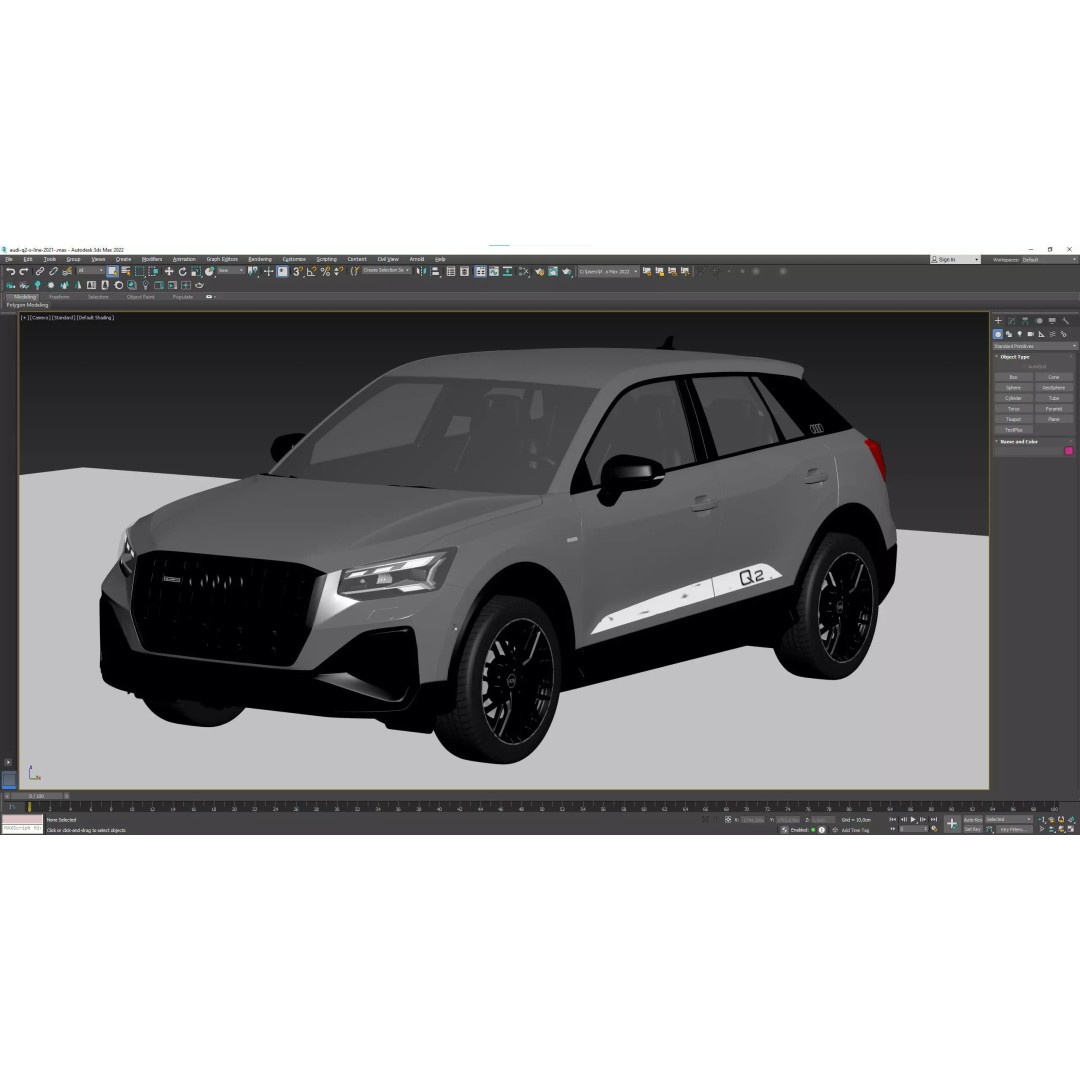1080x1080 pixels.
Task: Toggle the Percent Snap icon
Action: [325, 272]
